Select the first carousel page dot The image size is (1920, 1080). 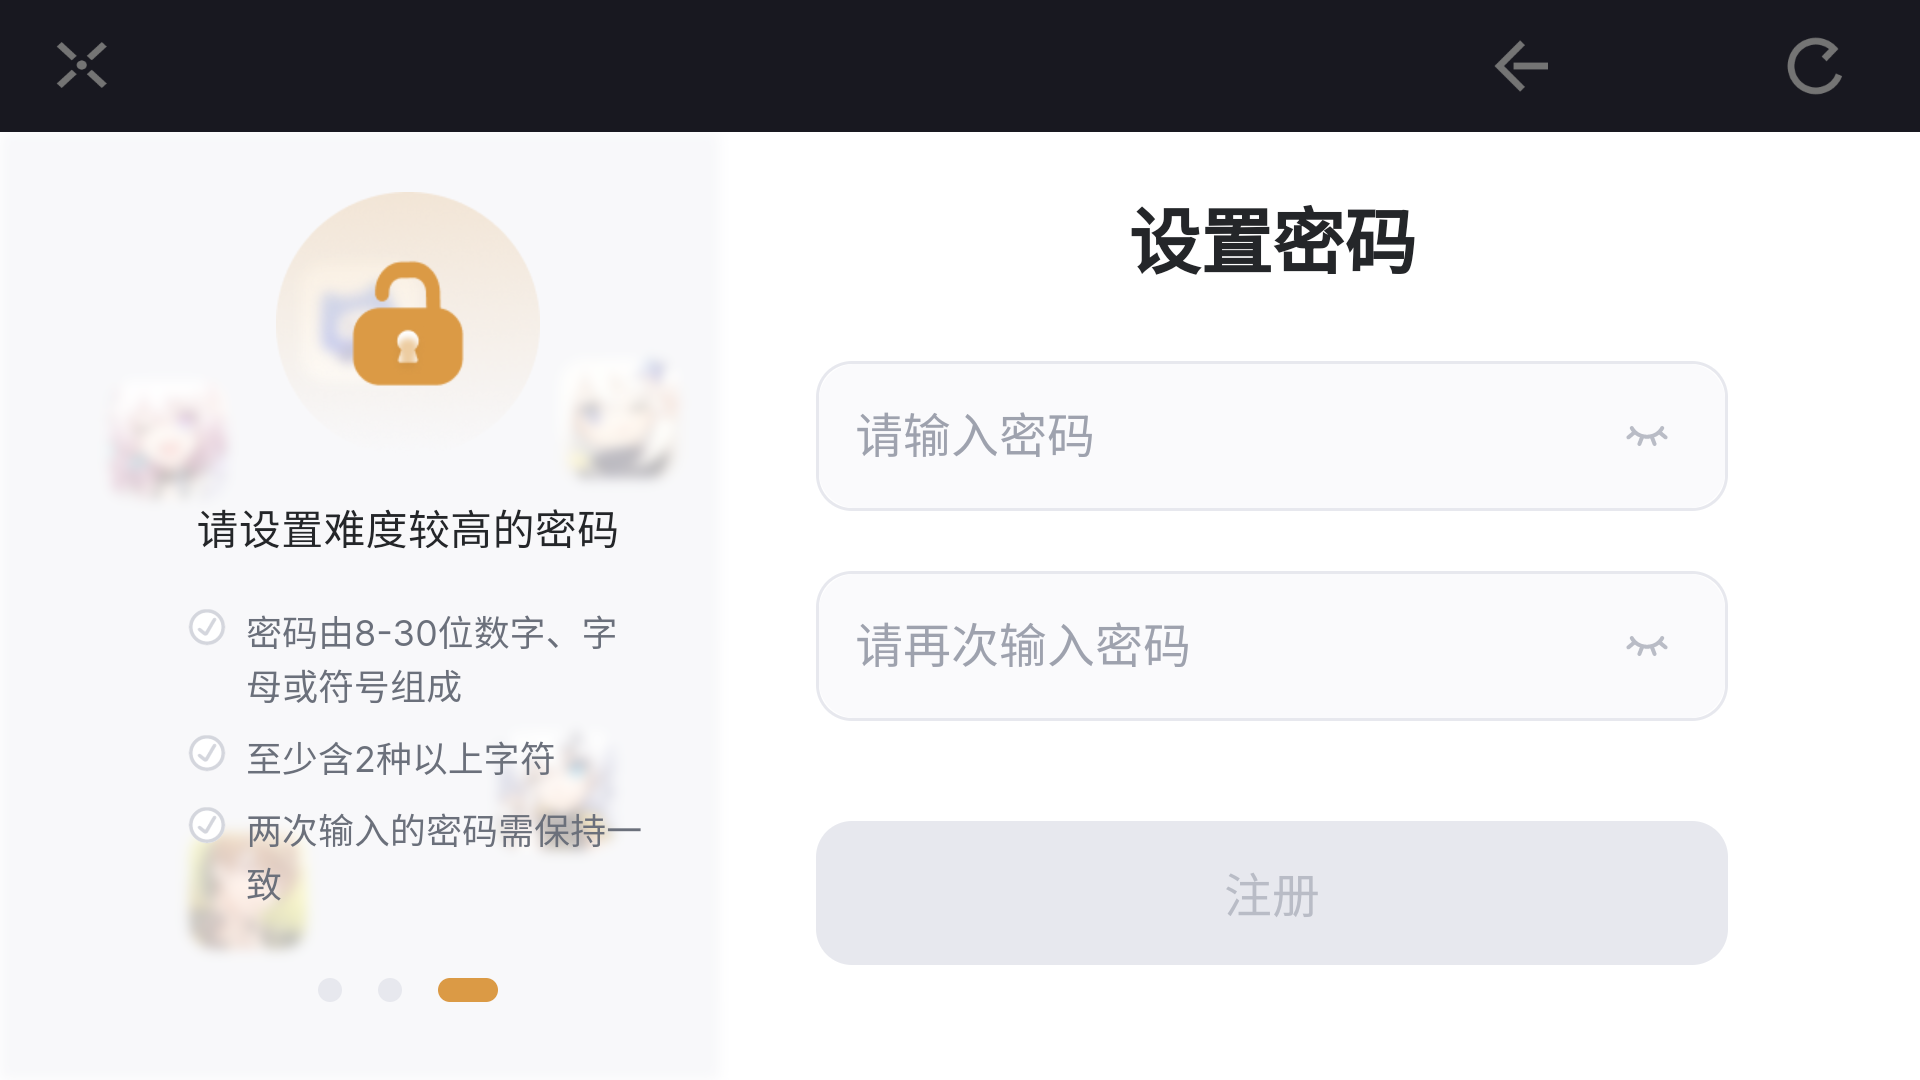pos(330,990)
